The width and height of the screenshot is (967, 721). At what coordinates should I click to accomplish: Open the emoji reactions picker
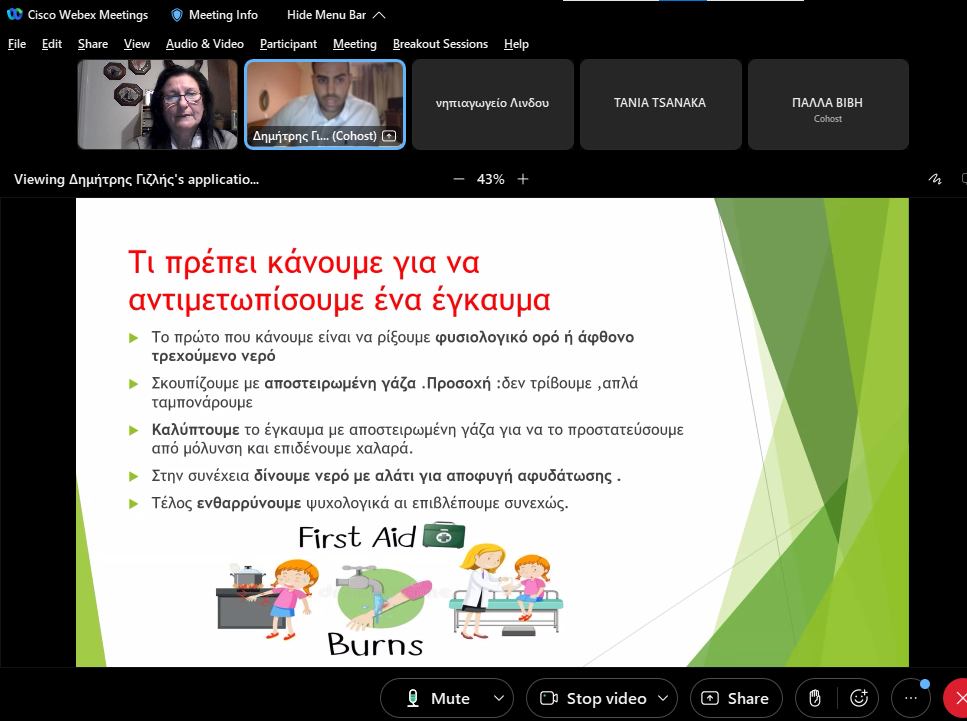tap(858, 698)
